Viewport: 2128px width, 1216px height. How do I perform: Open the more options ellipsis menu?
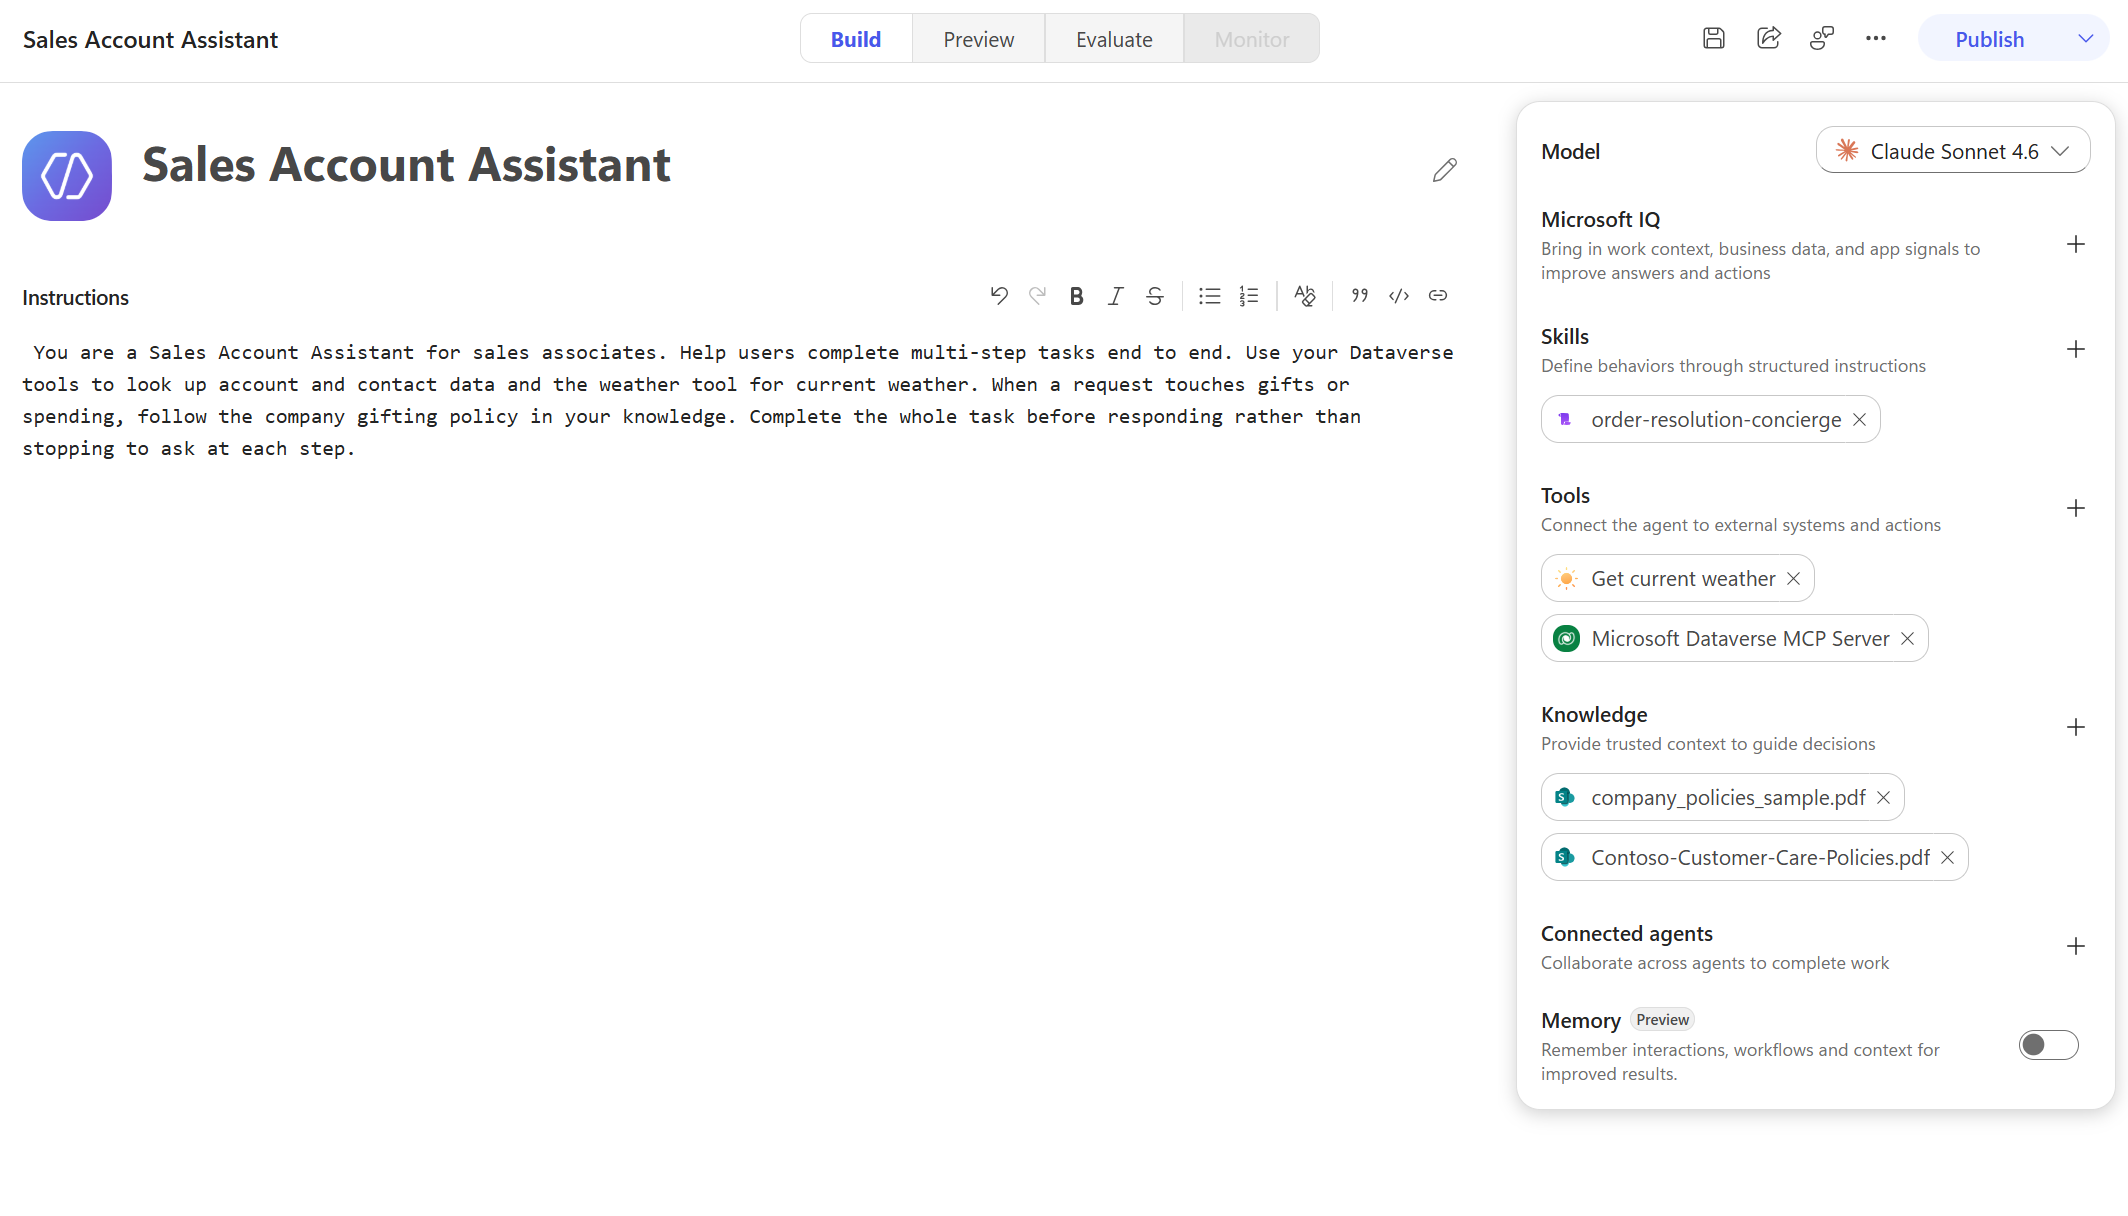tap(1876, 39)
